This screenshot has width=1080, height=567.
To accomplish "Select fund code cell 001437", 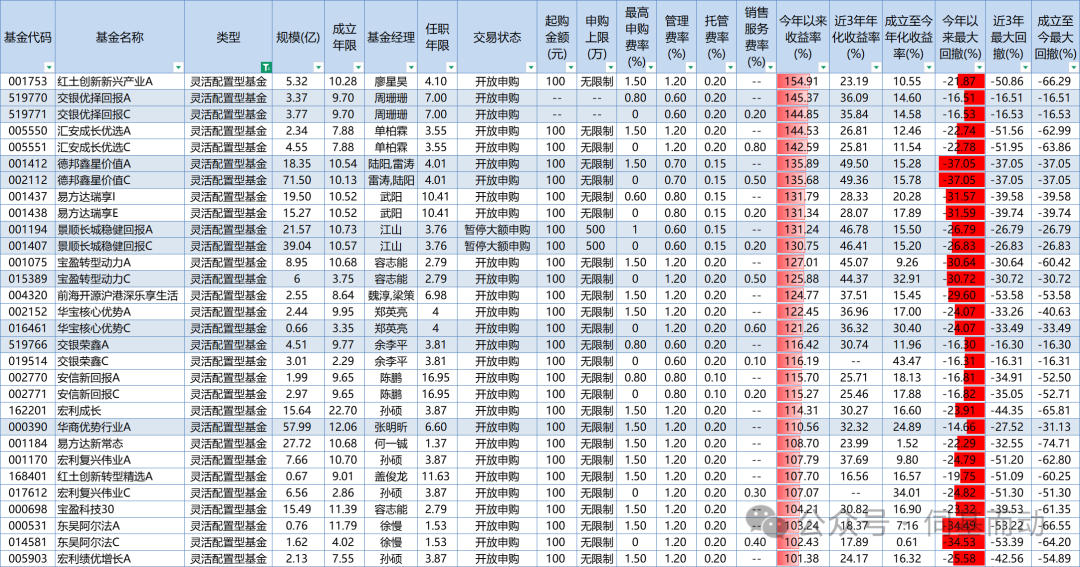I will [x=28, y=197].
